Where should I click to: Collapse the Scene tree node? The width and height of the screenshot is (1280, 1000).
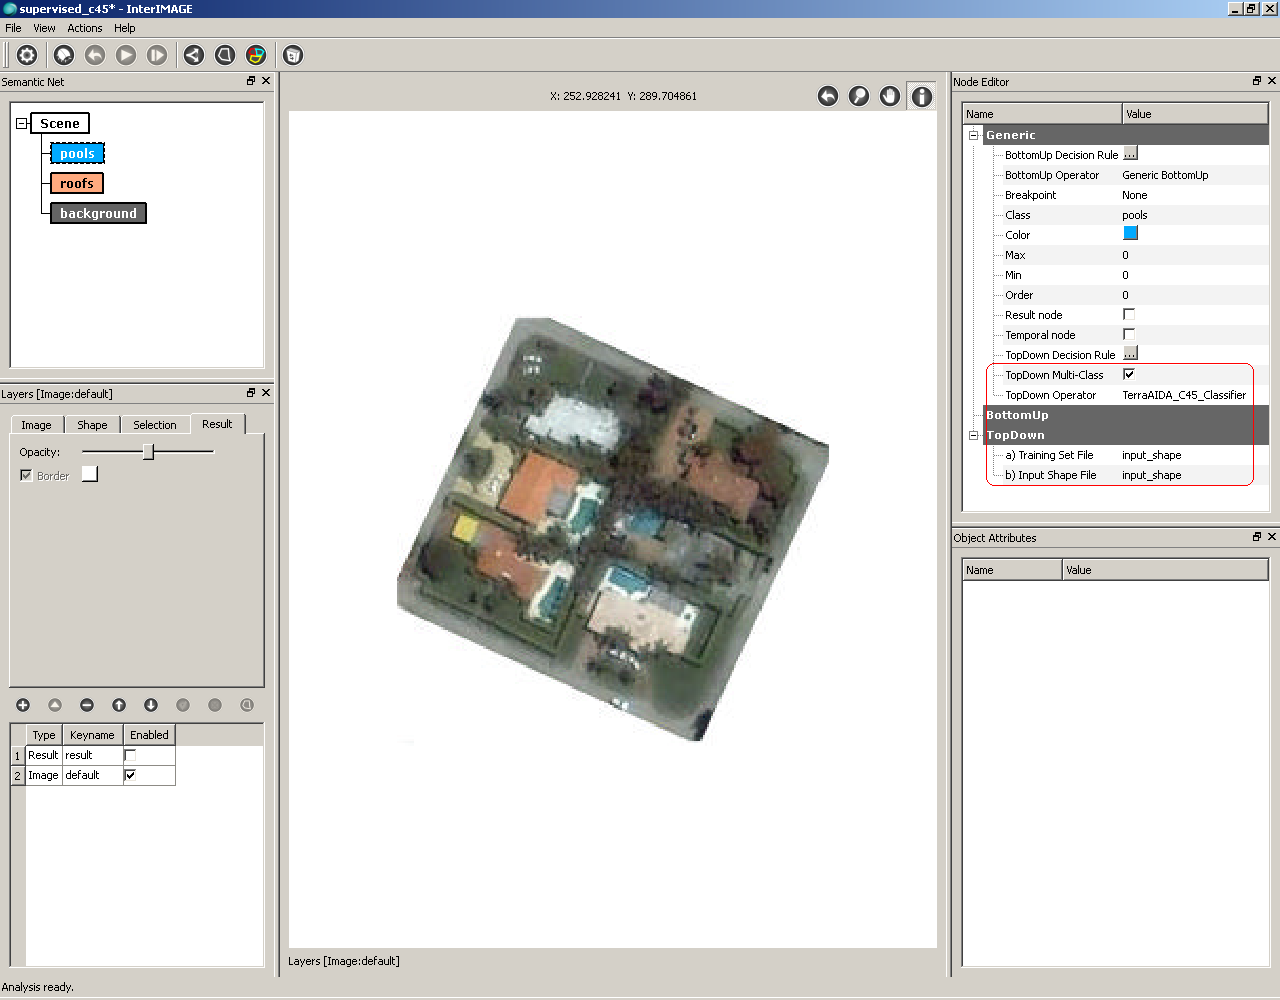pyautogui.click(x=22, y=124)
